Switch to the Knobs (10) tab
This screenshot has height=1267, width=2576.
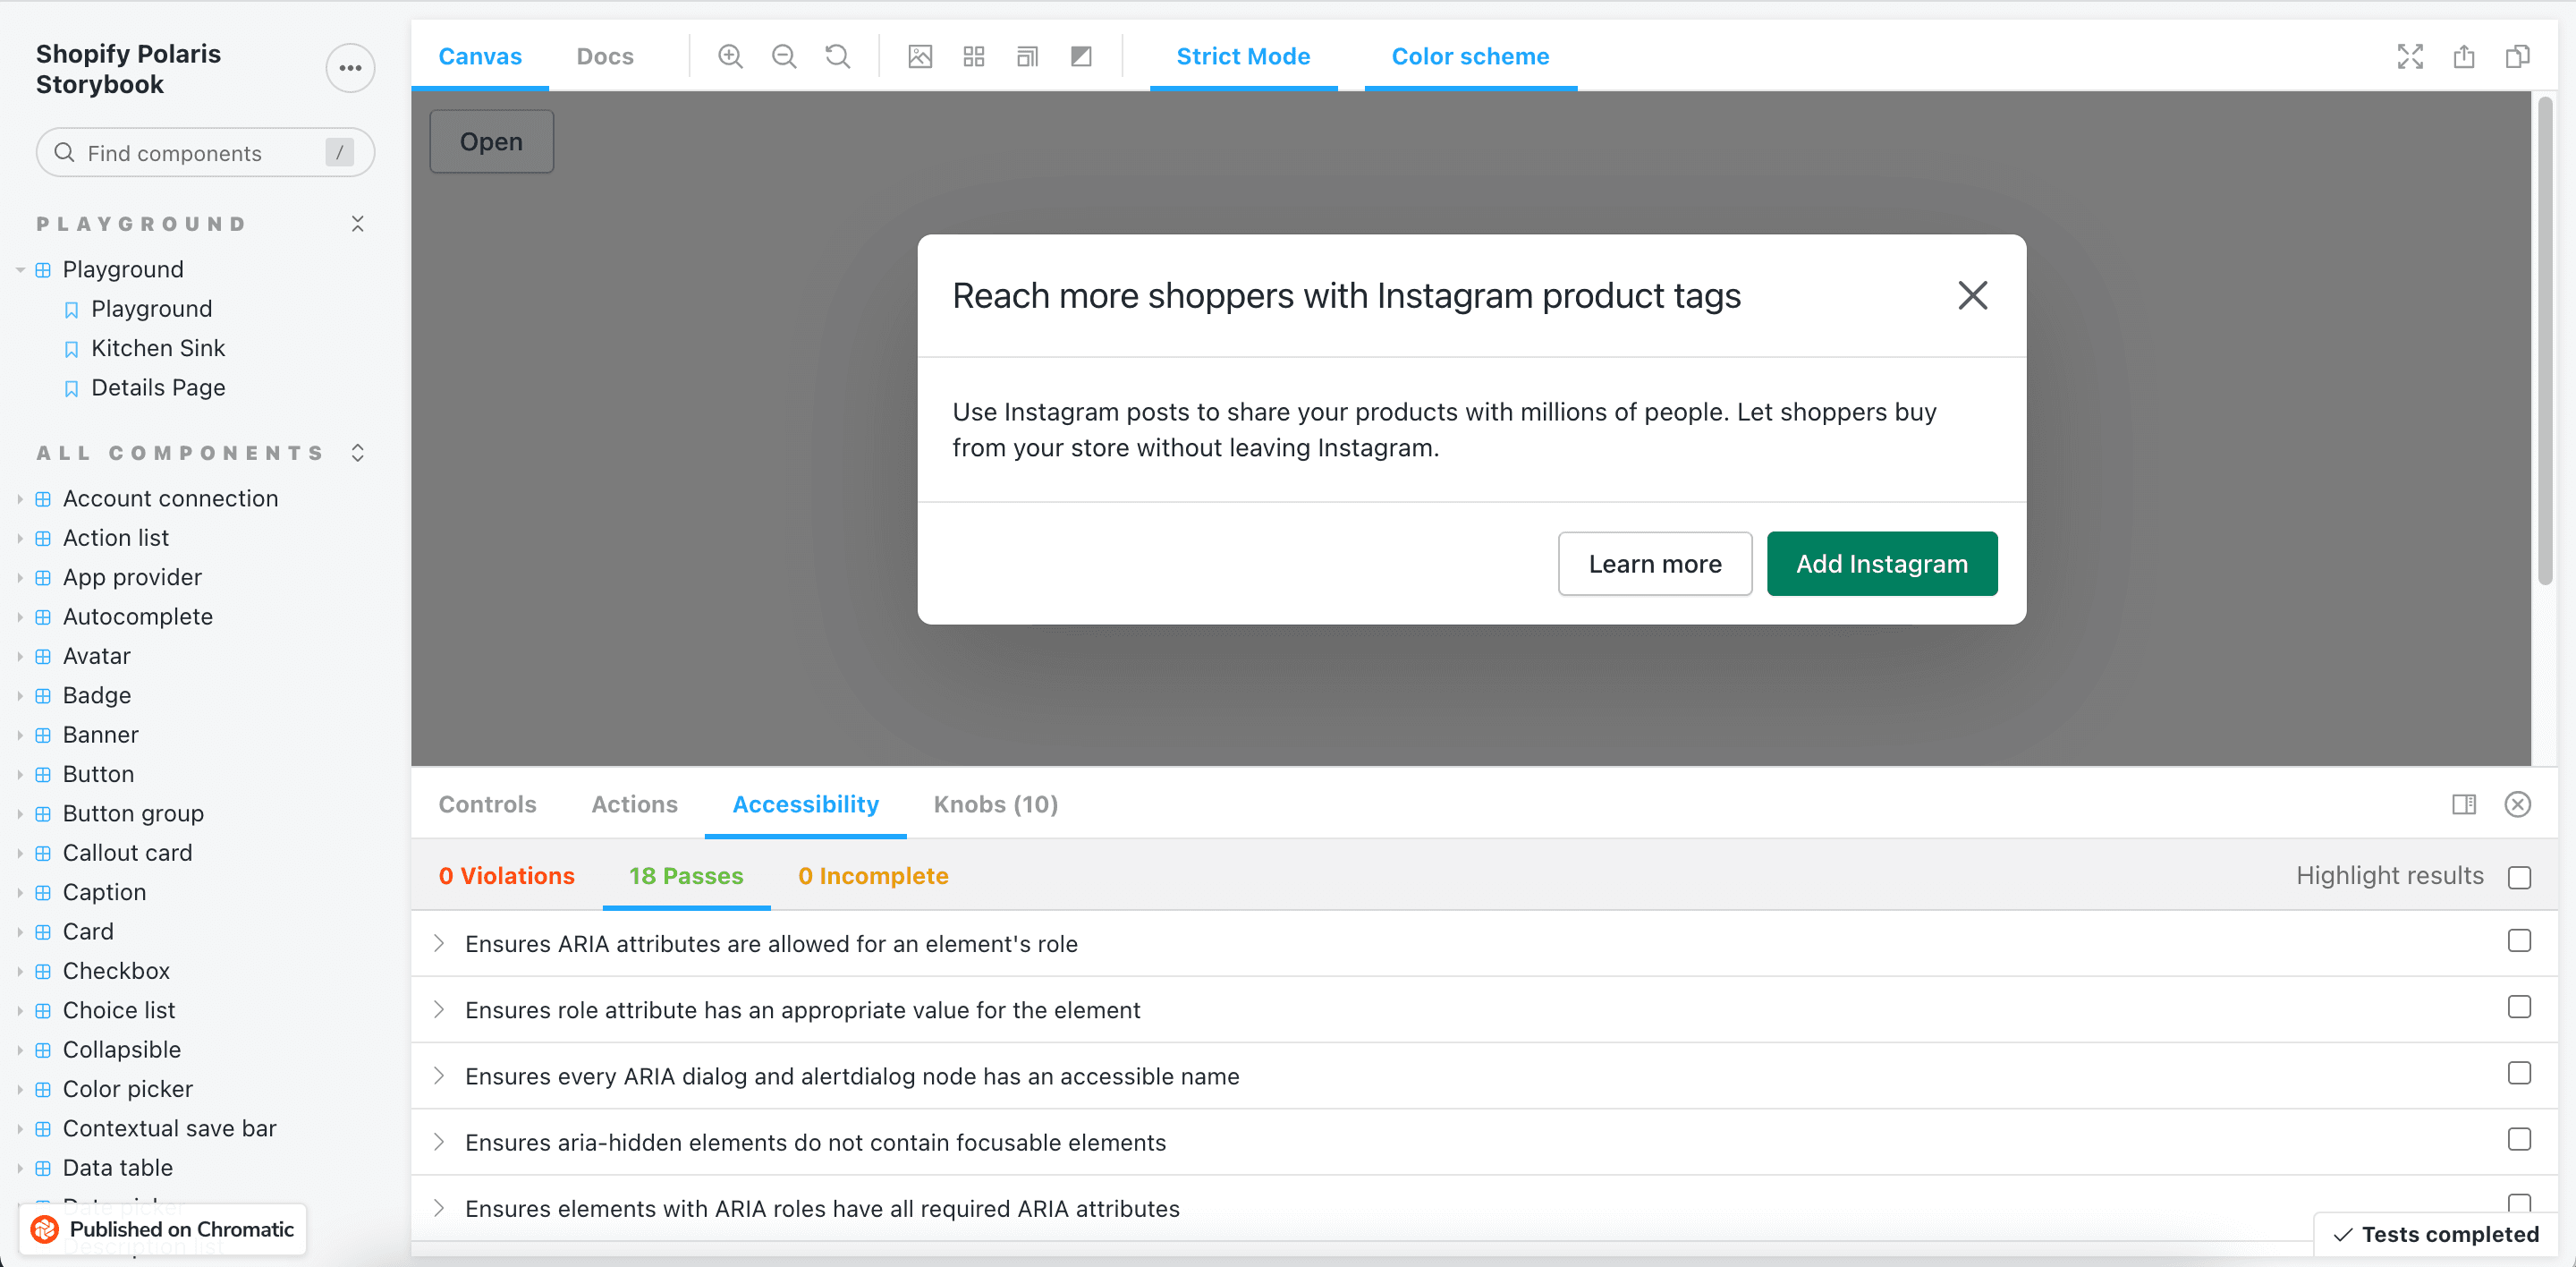[996, 804]
